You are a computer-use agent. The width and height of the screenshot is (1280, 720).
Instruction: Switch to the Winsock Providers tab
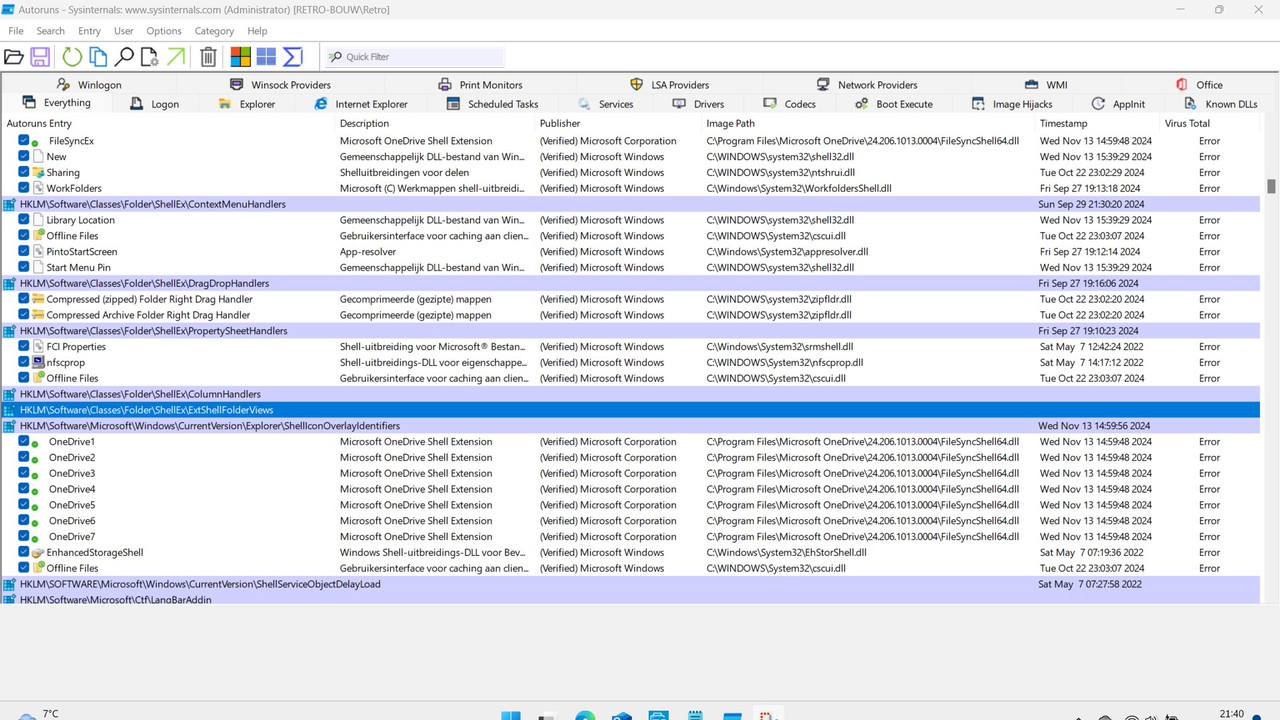[280, 85]
